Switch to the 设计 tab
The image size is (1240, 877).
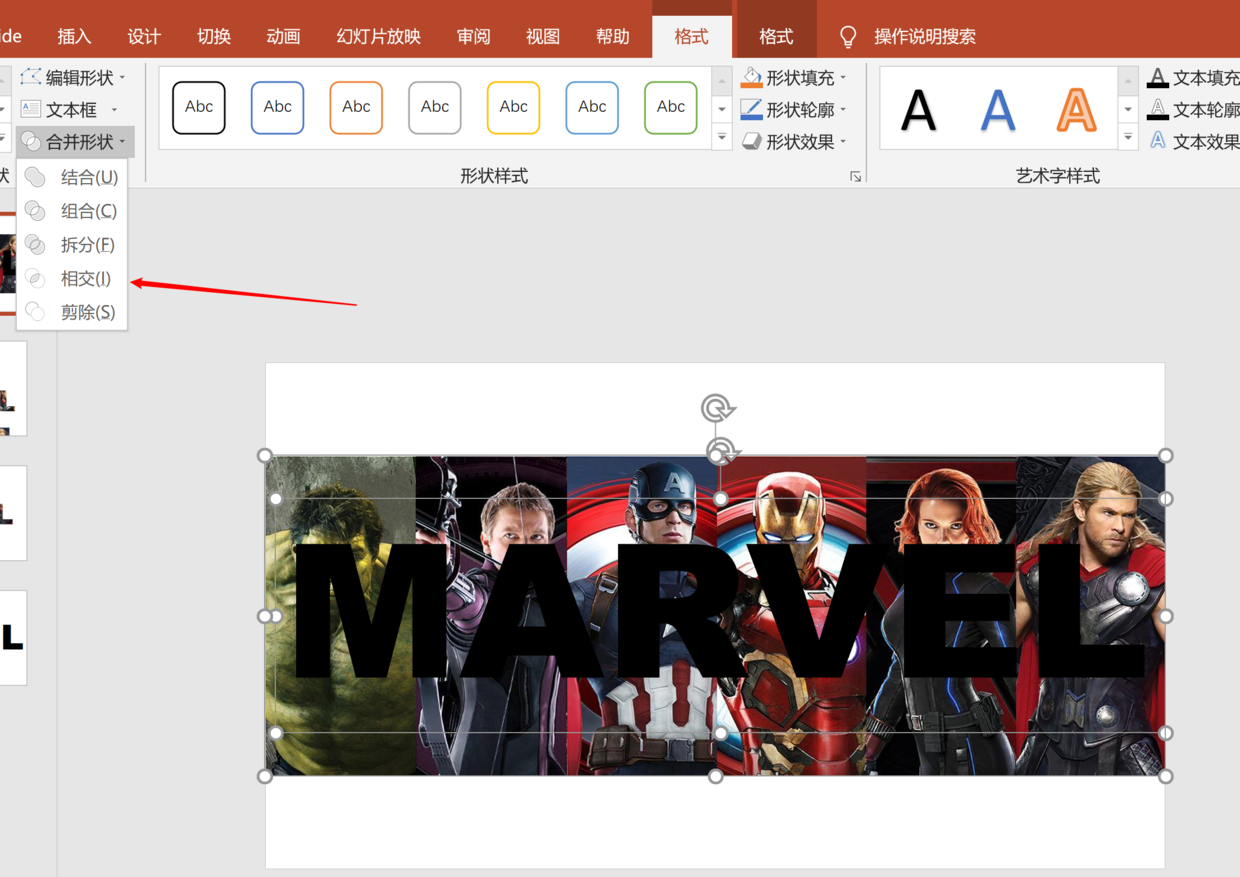(x=144, y=36)
